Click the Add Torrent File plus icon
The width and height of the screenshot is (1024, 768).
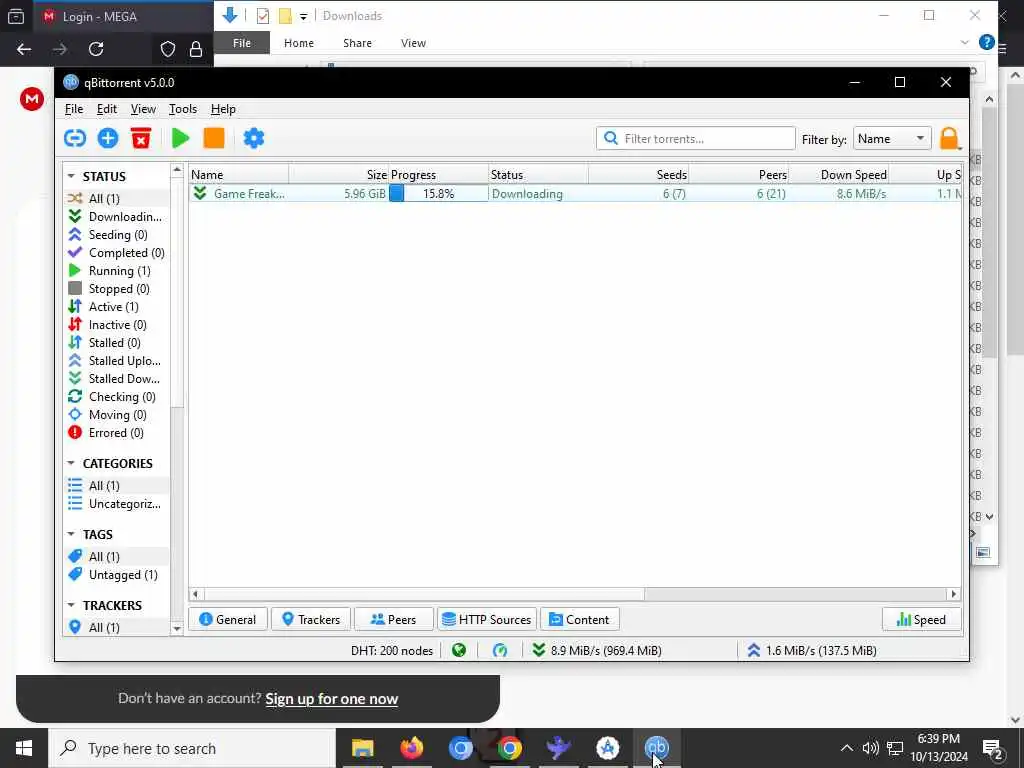(x=108, y=138)
